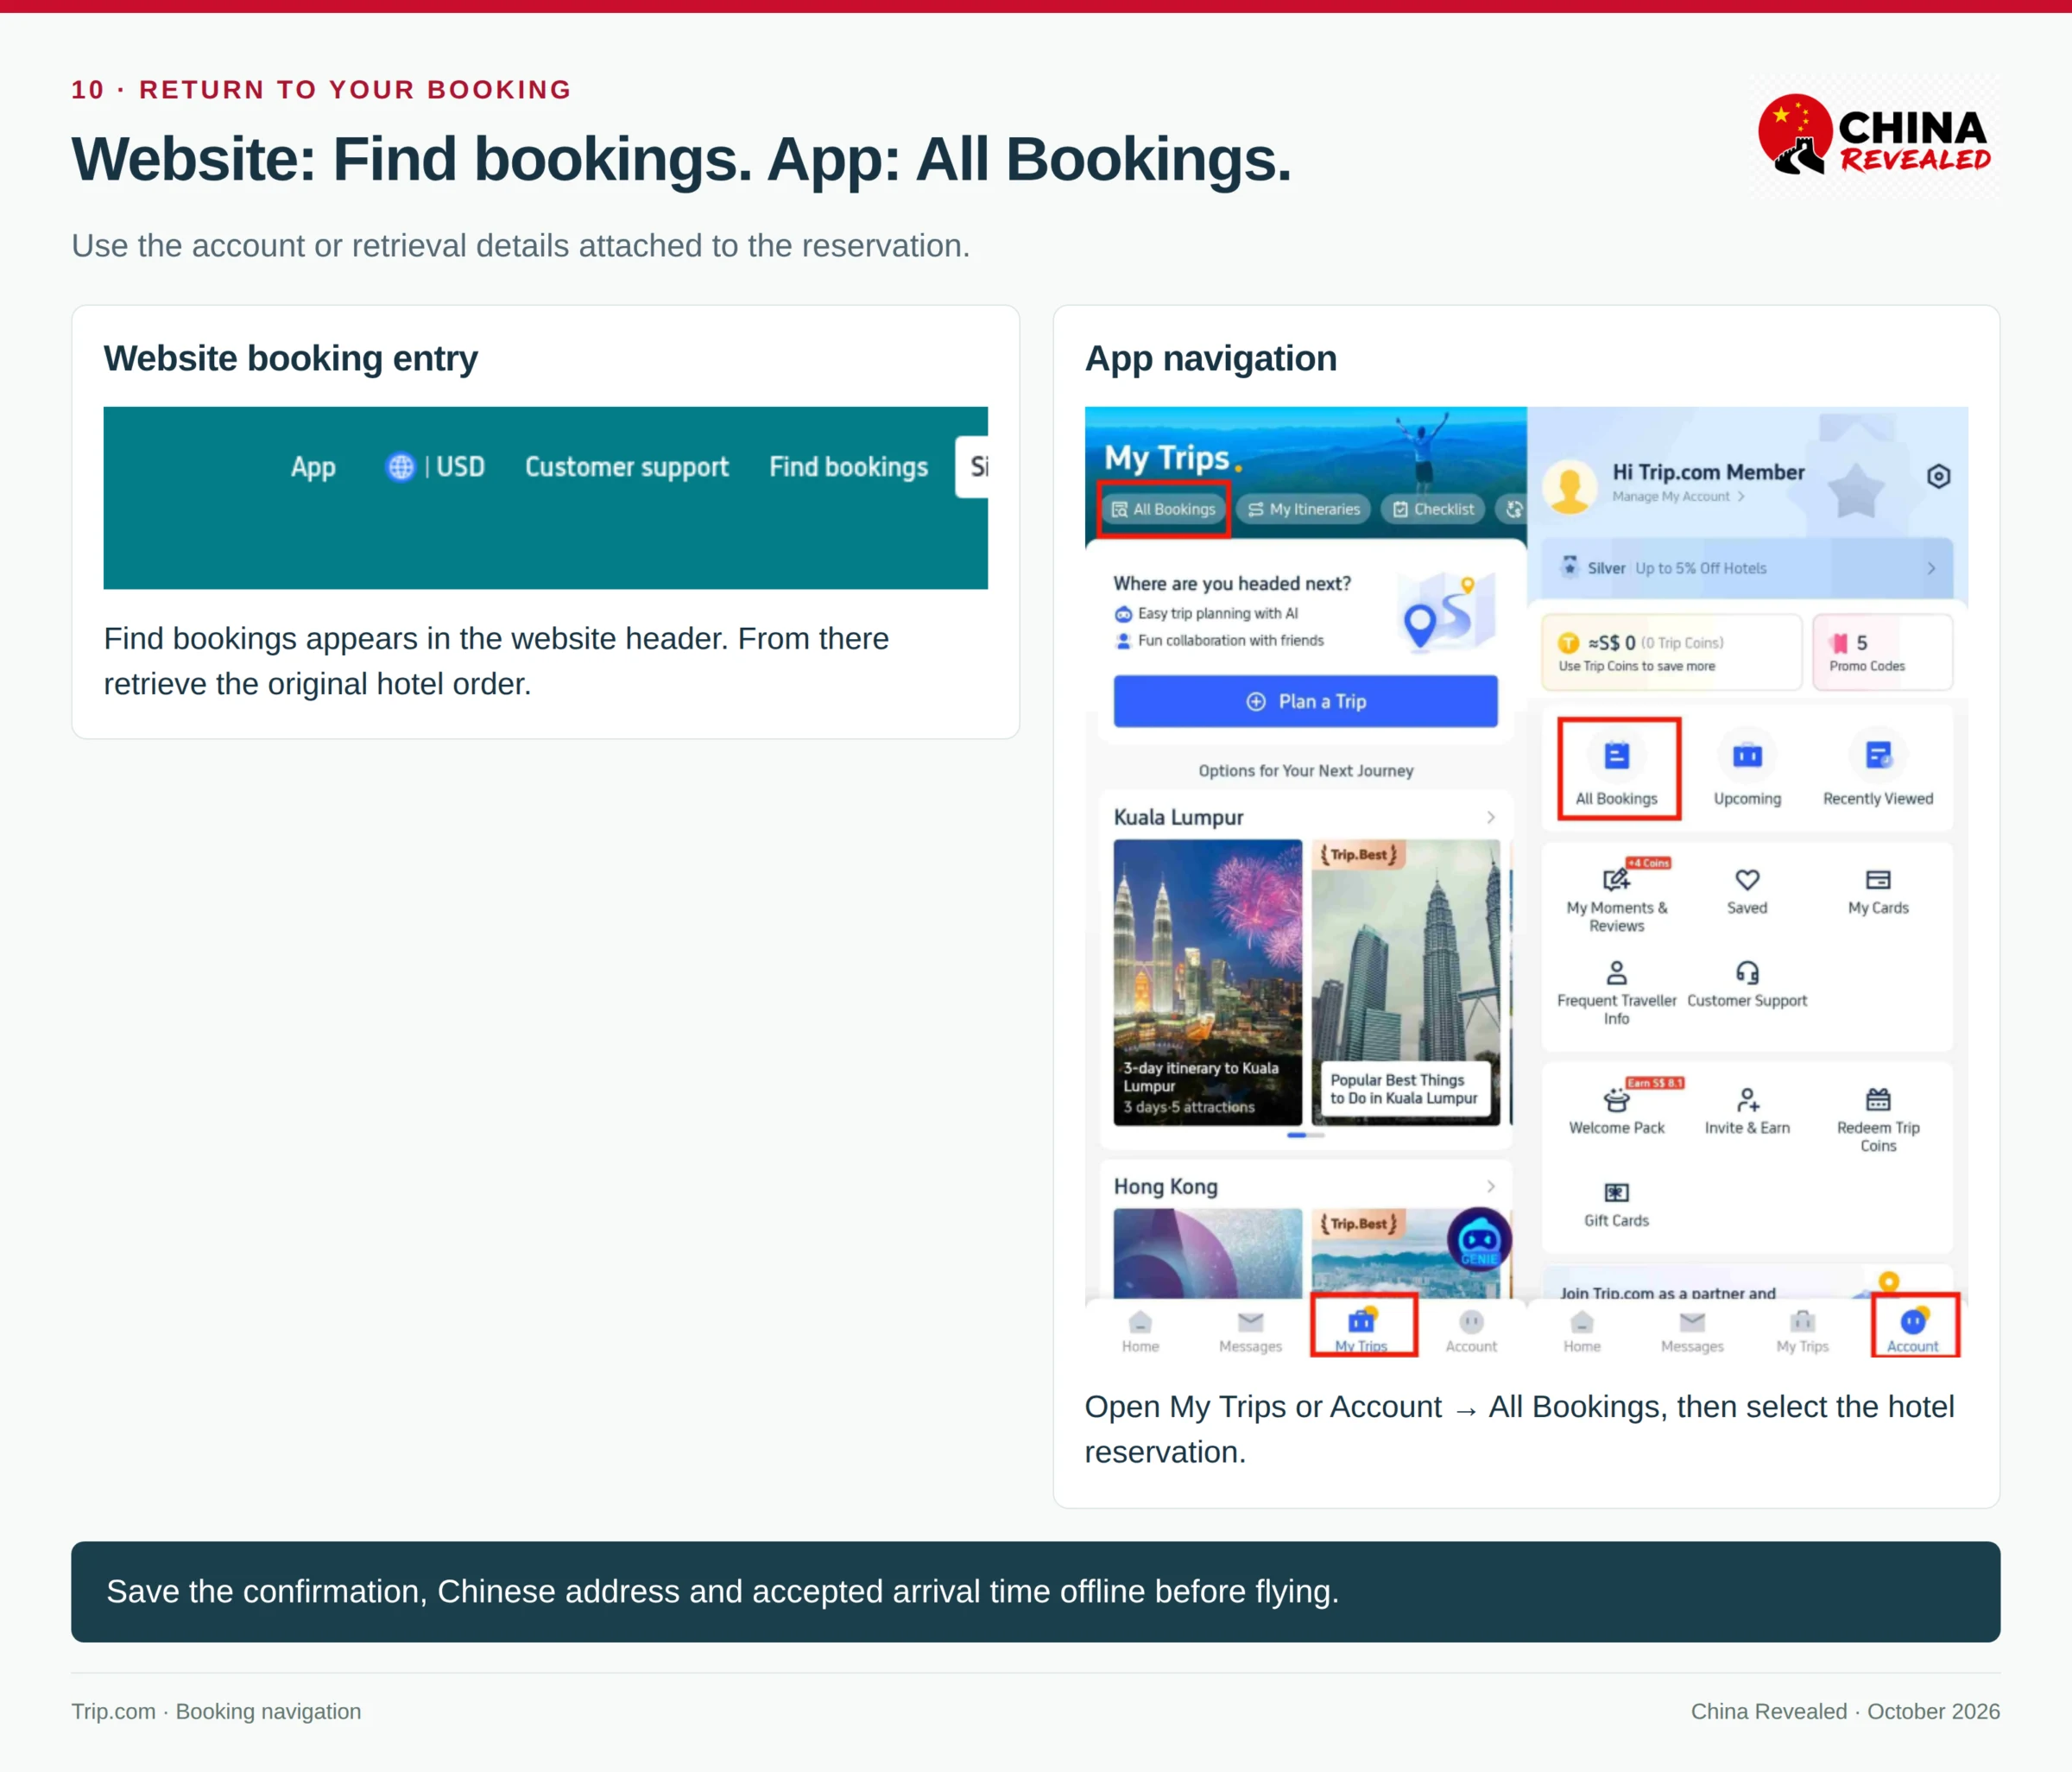
Task: Click the China Revealed logo
Action: tap(1875, 135)
